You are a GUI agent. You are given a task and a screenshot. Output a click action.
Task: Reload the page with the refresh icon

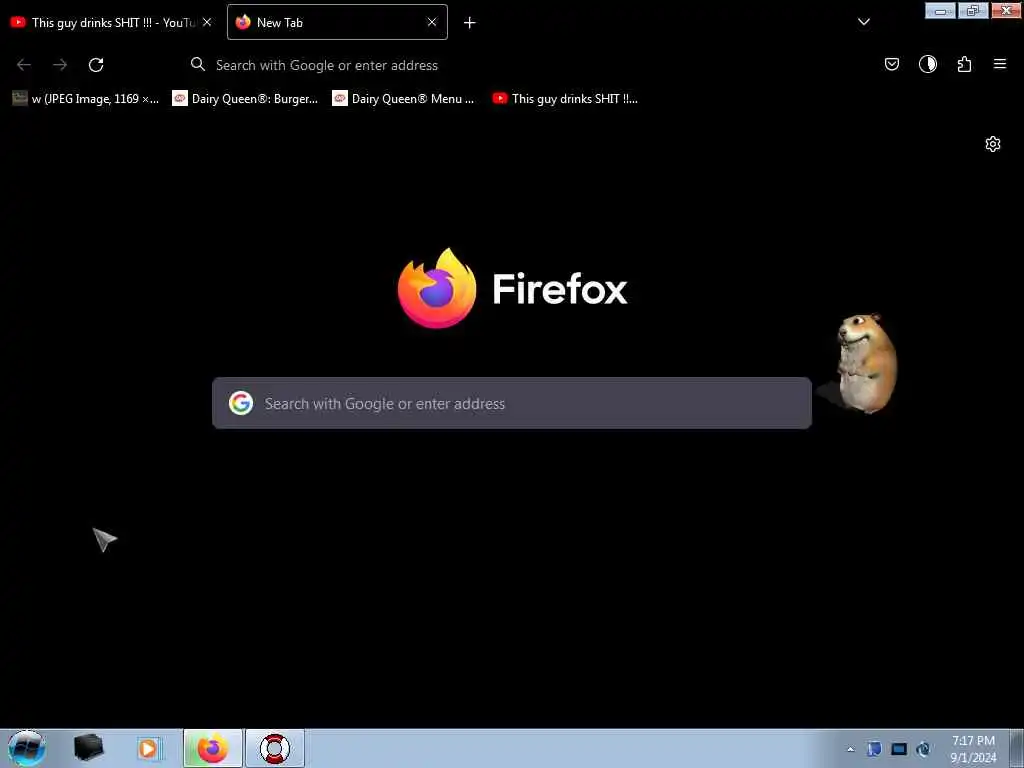pyautogui.click(x=96, y=65)
